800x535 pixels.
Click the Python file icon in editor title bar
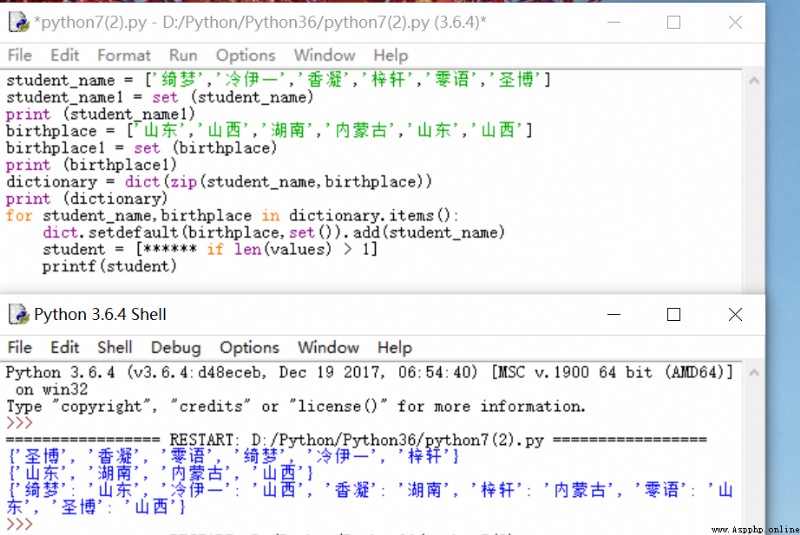[19, 22]
